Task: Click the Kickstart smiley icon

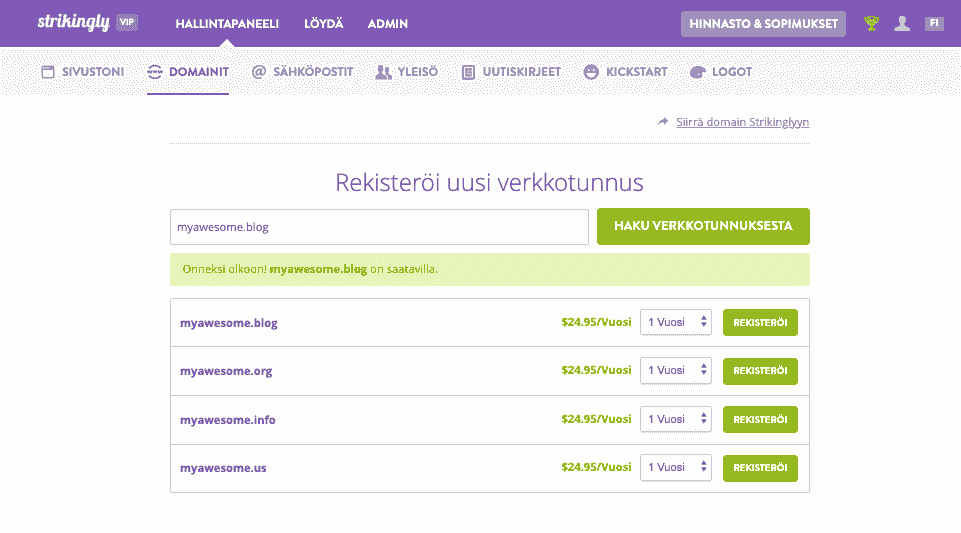Action: [591, 72]
